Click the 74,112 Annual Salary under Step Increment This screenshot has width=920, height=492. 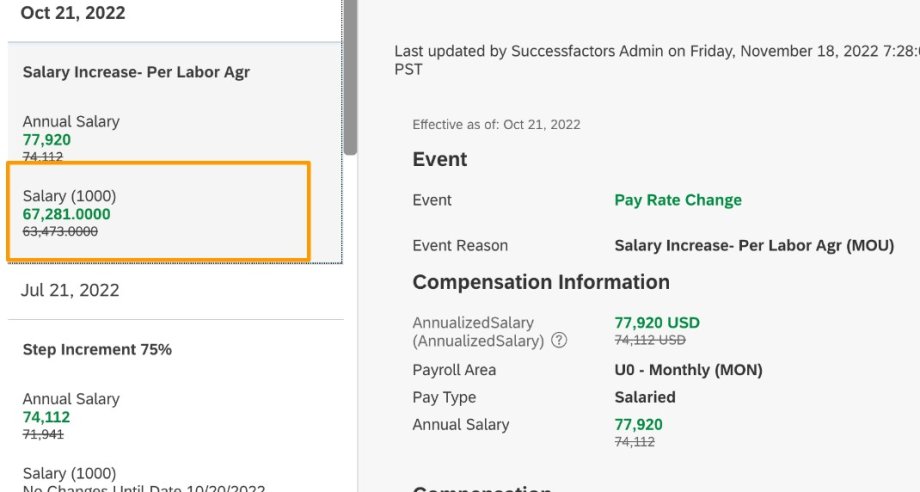click(x=46, y=417)
